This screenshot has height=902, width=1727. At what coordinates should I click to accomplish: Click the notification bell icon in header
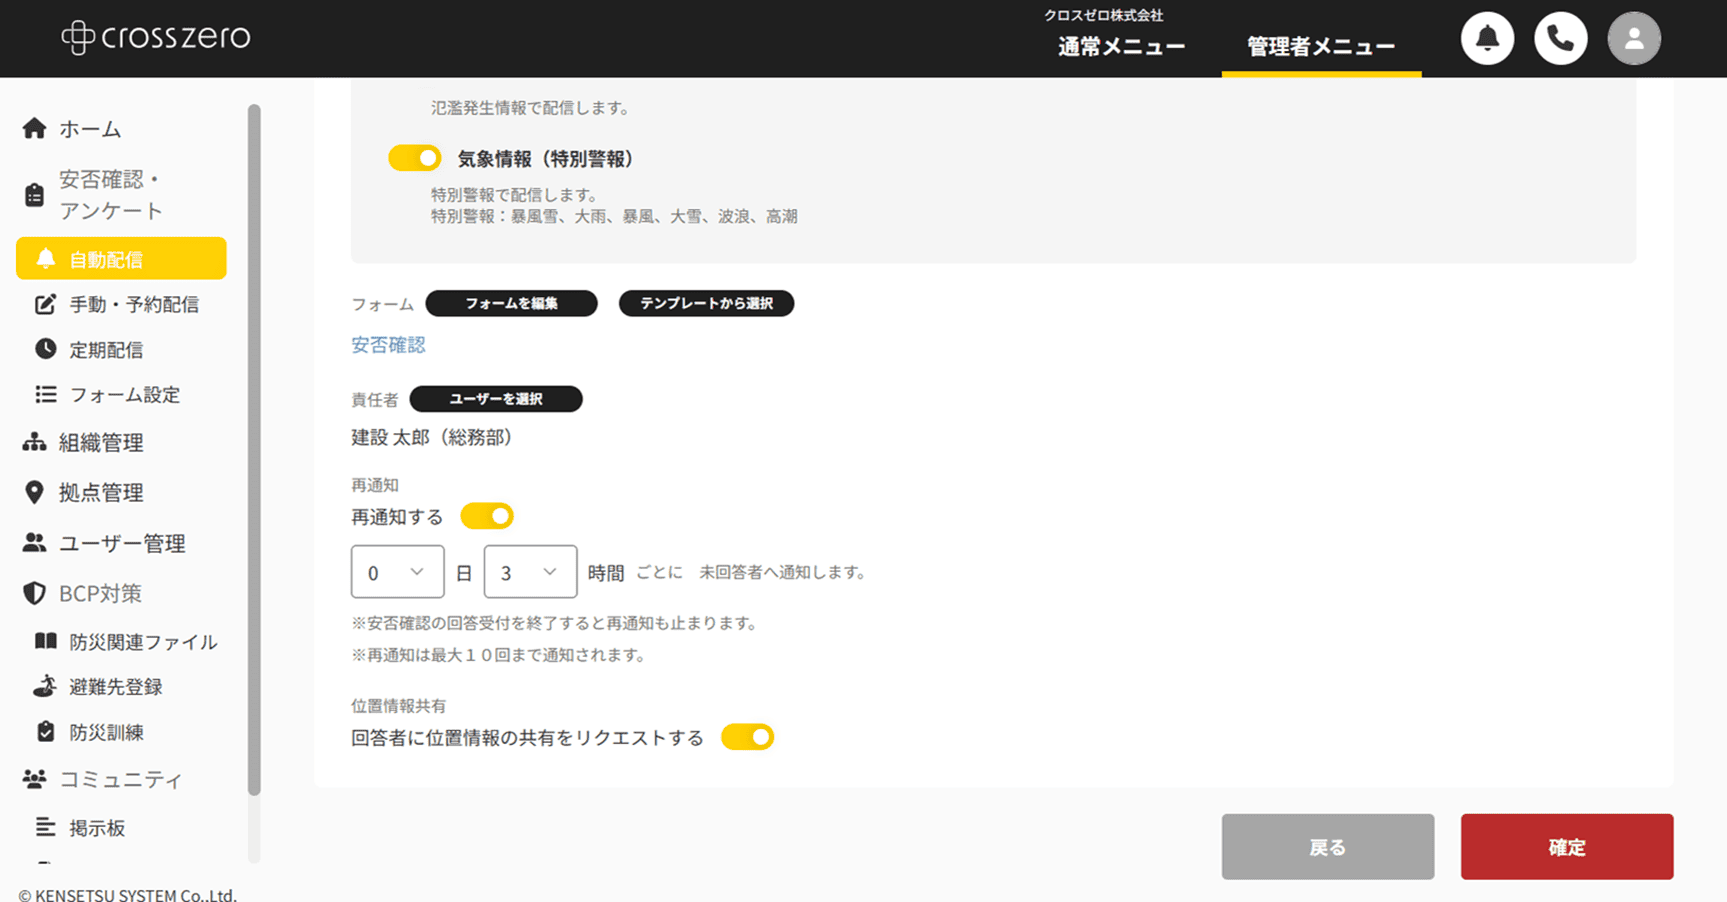click(1487, 38)
